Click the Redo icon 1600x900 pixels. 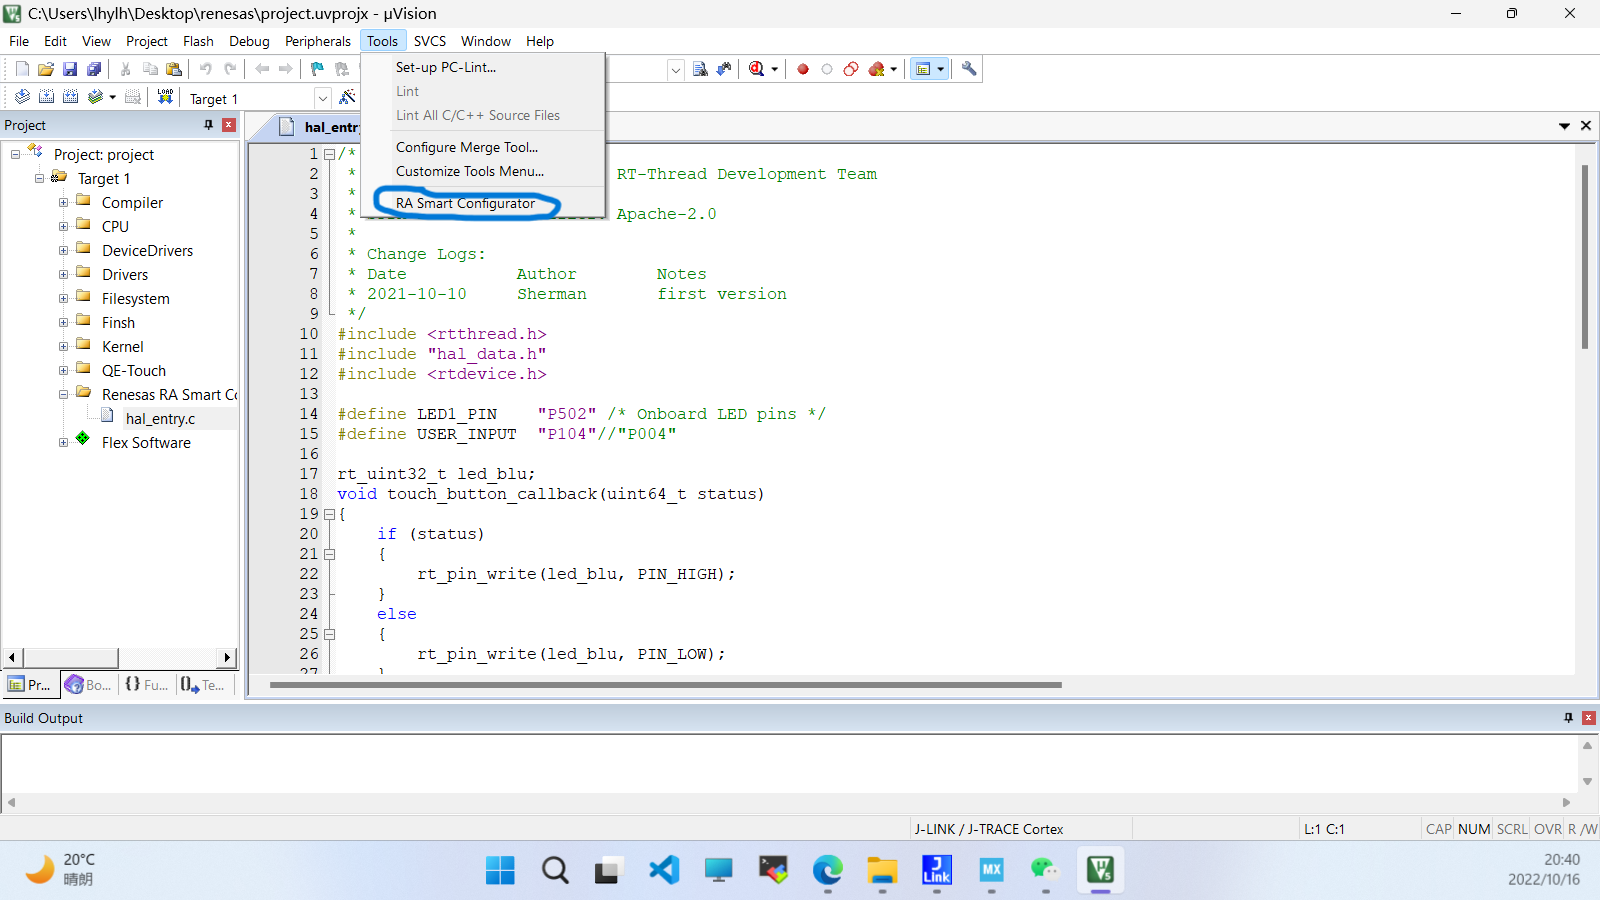point(230,69)
